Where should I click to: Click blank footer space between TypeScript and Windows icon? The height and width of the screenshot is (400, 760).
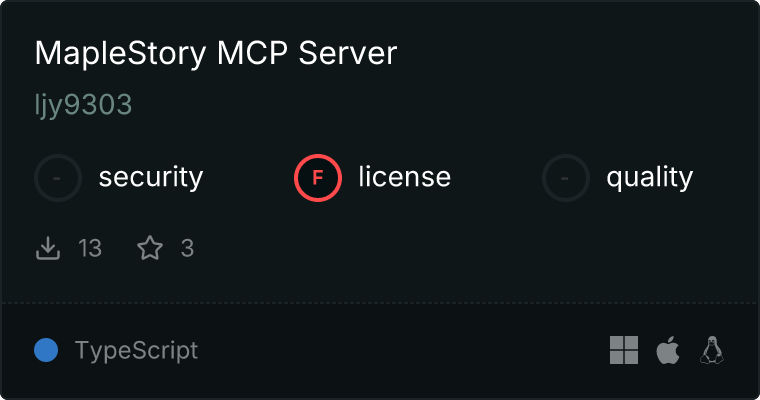[x=402, y=350]
